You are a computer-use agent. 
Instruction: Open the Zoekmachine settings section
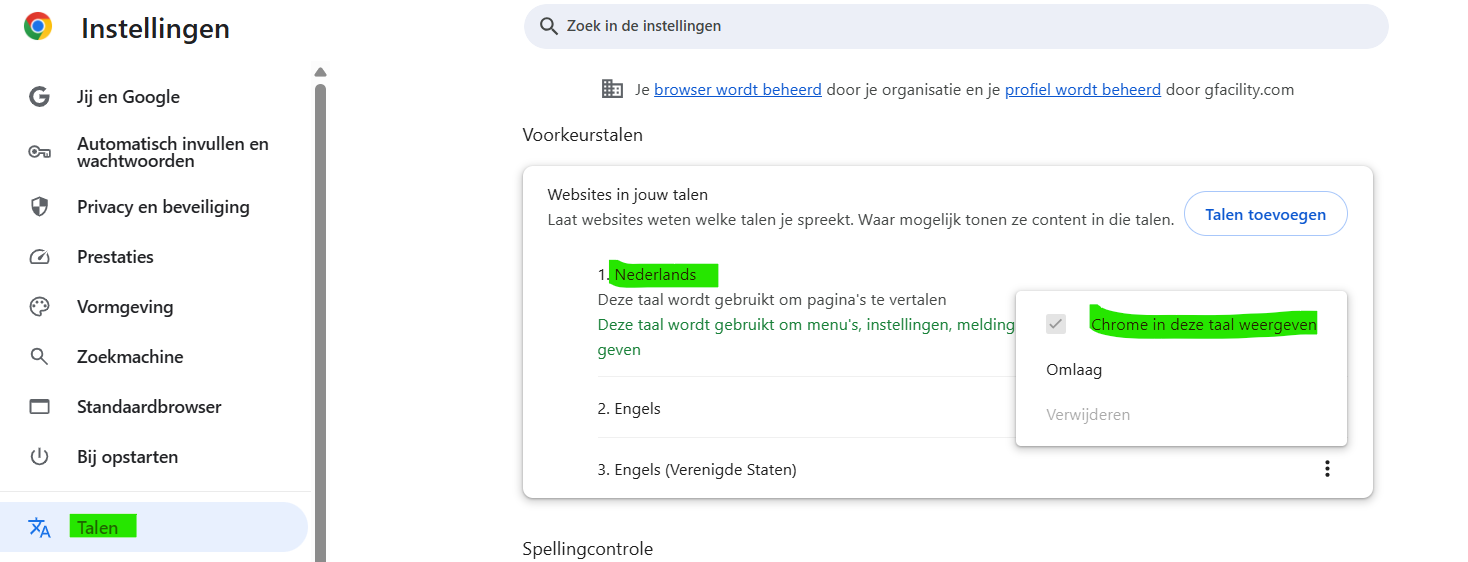(130, 357)
